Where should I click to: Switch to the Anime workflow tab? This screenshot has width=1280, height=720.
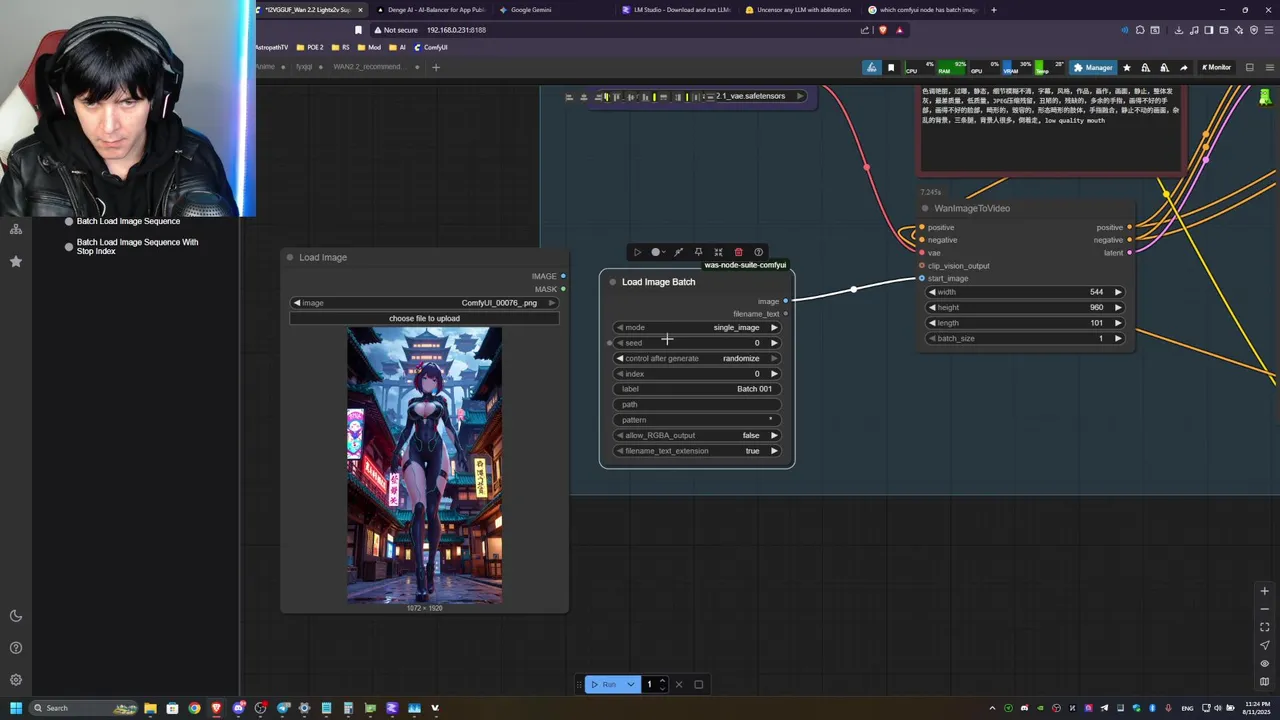click(265, 67)
